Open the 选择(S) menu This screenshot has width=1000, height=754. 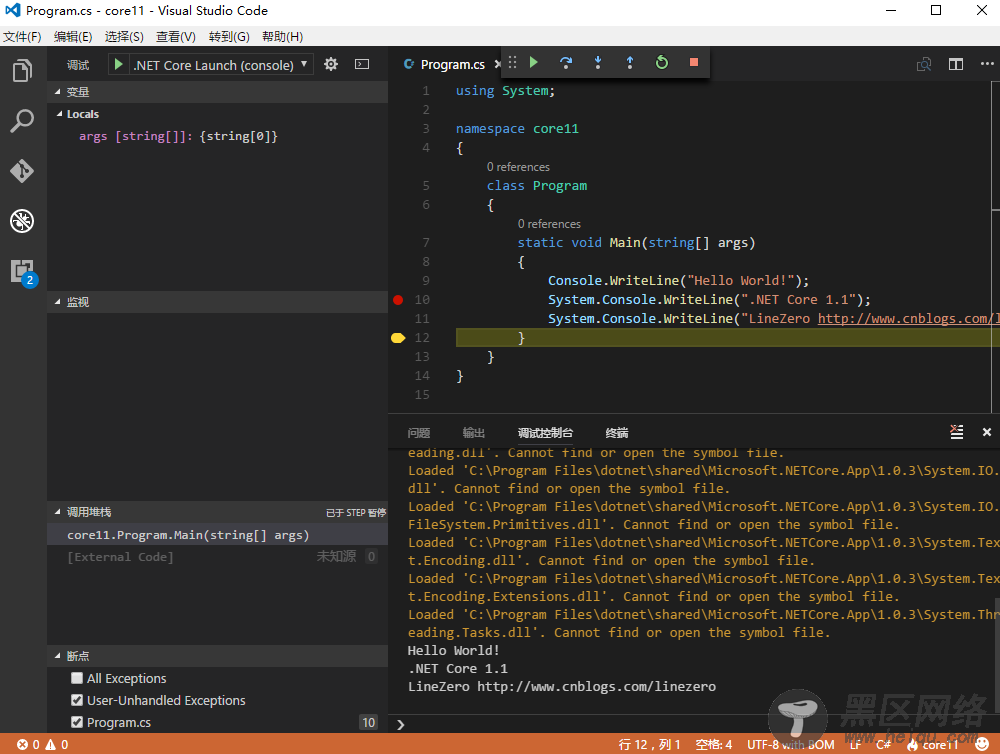(x=124, y=36)
